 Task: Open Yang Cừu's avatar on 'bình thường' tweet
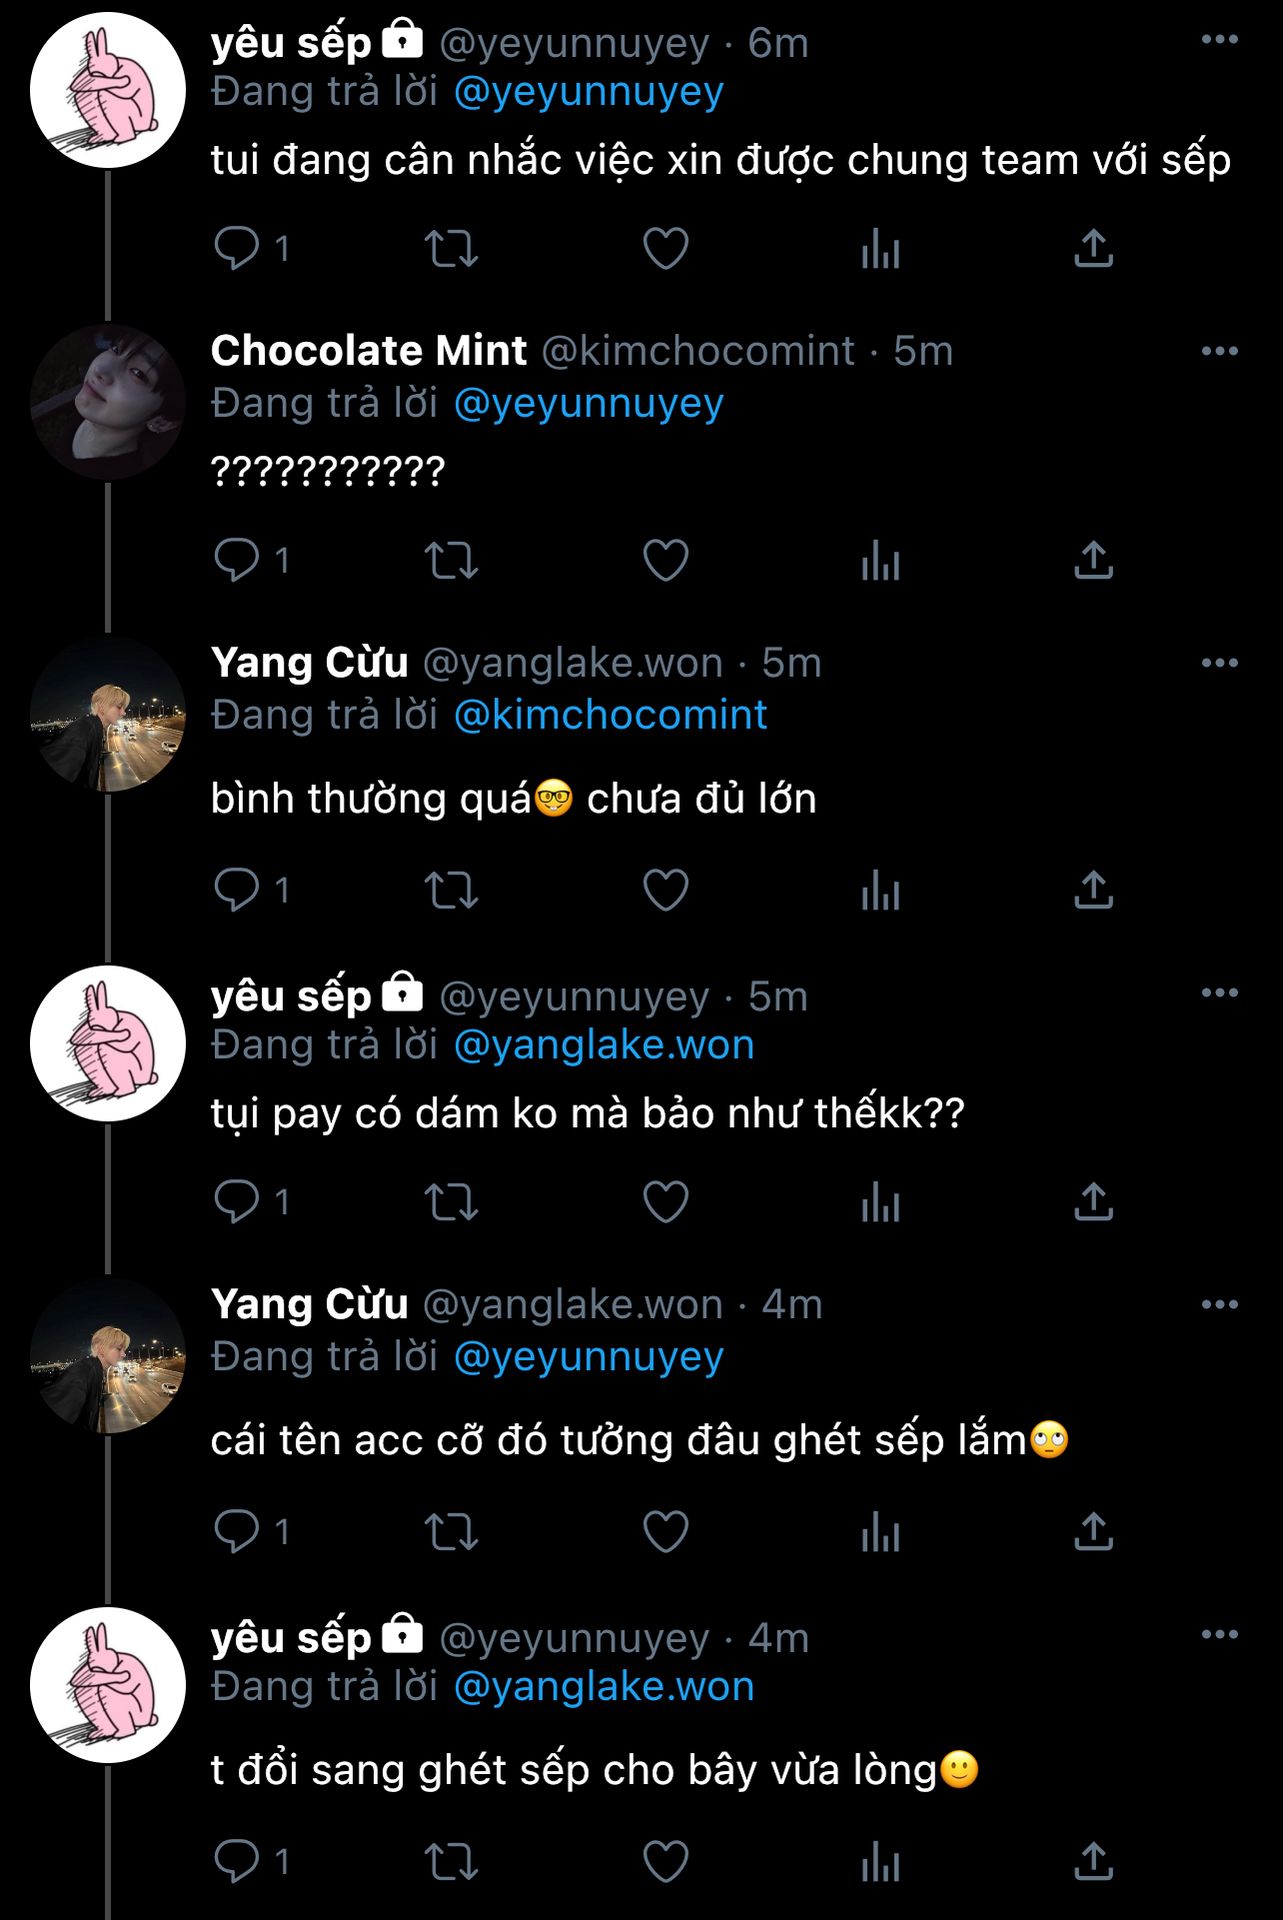[108, 714]
